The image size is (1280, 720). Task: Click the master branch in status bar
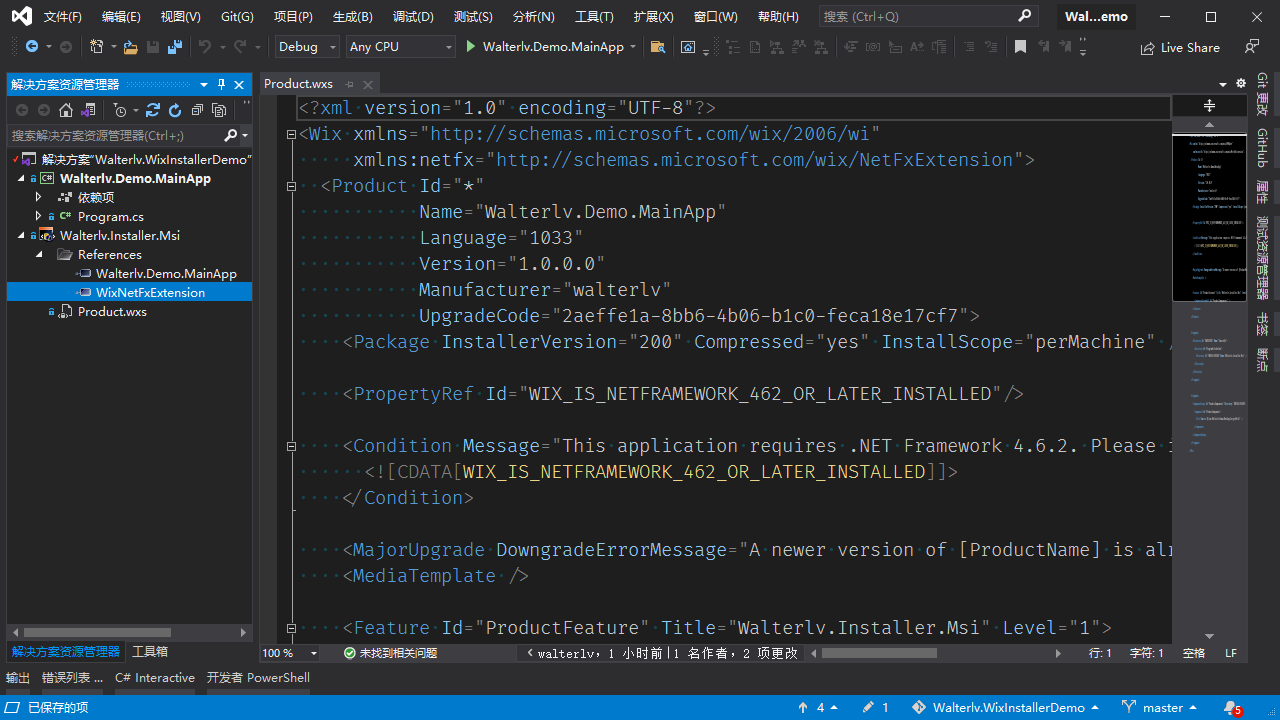1160,707
